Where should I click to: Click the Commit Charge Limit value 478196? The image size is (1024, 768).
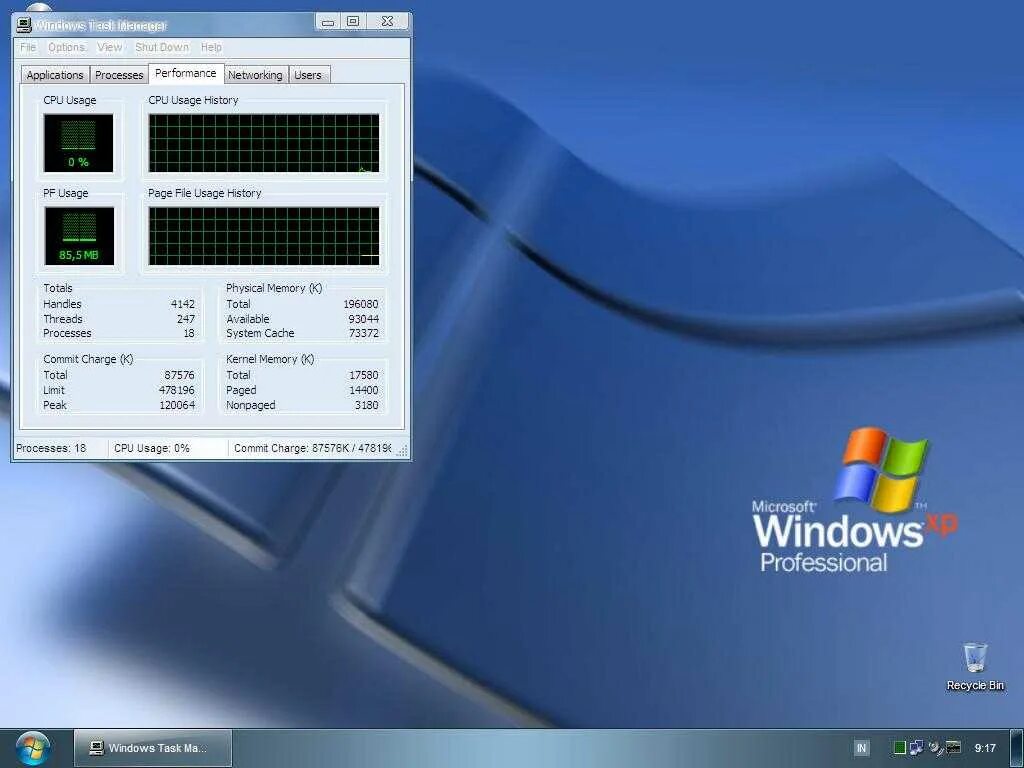(x=177, y=390)
